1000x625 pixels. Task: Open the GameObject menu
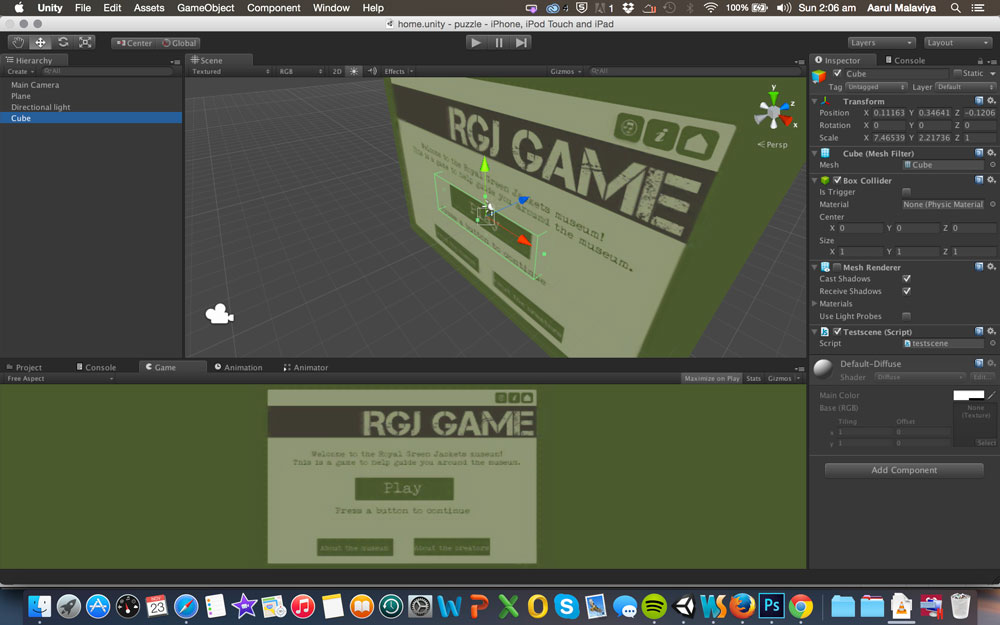pyautogui.click(x=205, y=8)
